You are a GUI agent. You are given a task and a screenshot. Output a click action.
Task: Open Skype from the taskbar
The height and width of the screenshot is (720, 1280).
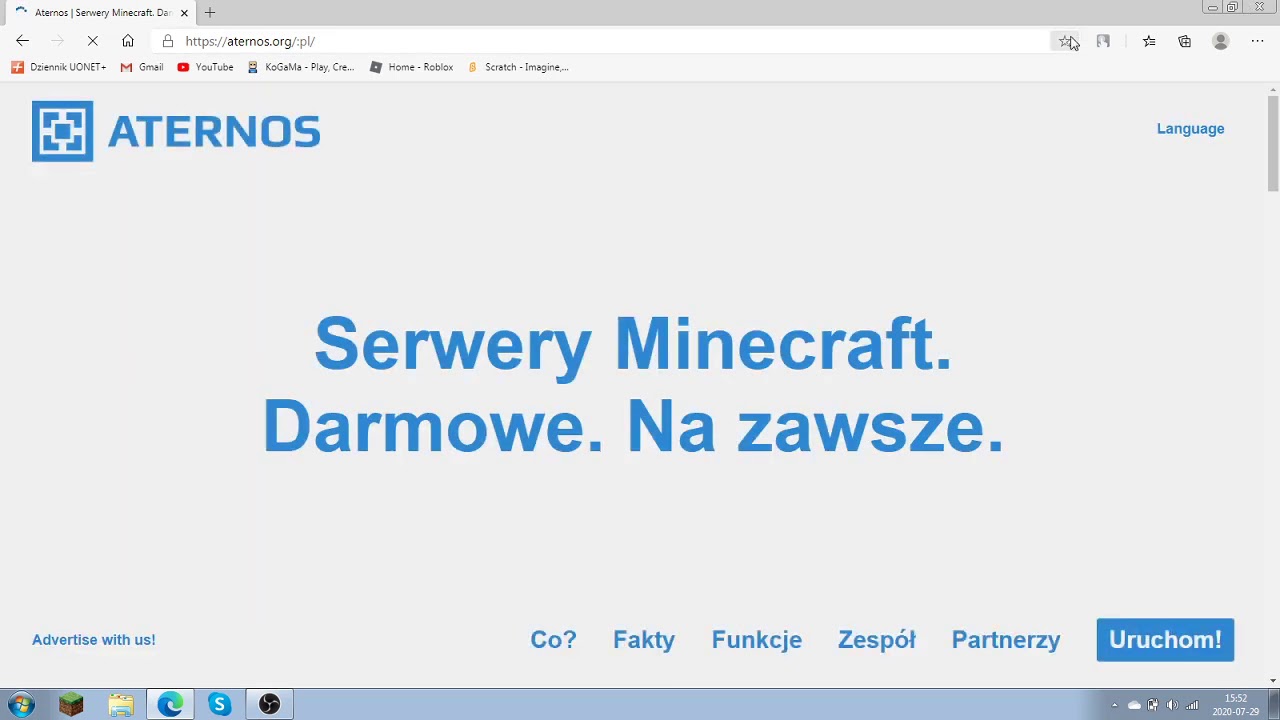(x=219, y=705)
